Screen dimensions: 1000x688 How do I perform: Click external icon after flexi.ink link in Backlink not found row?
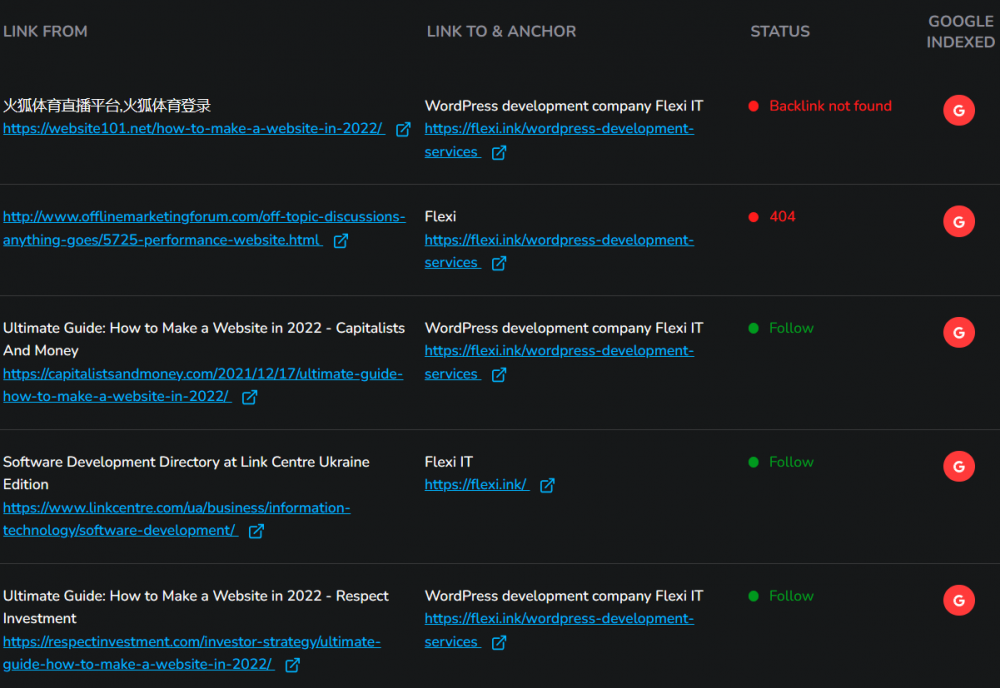pyautogui.click(x=499, y=152)
